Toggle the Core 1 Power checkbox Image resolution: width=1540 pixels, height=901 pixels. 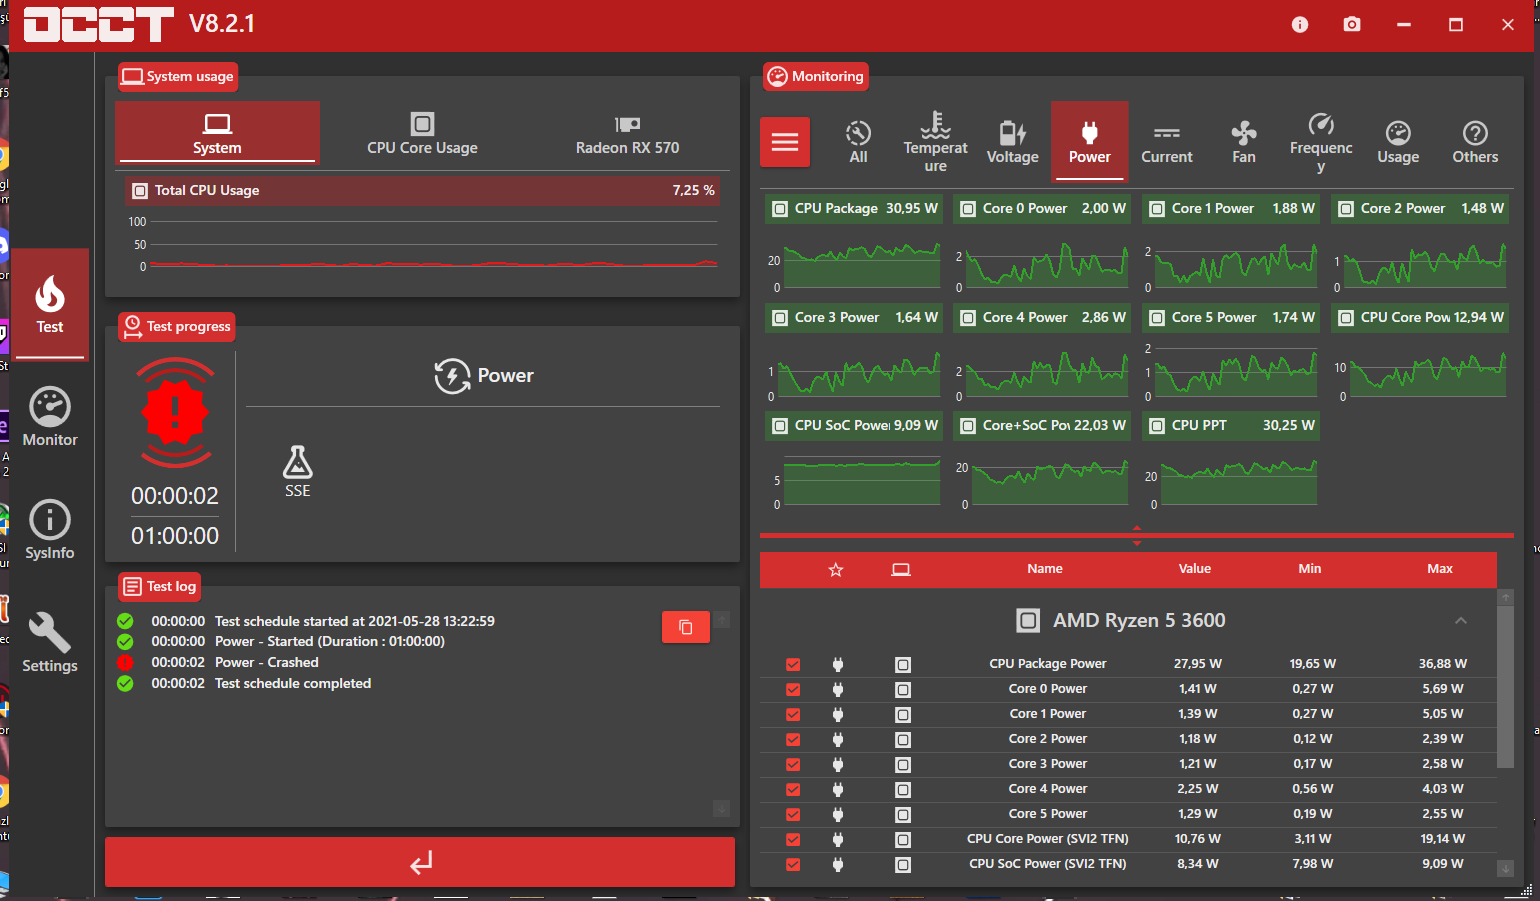tap(793, 715)
